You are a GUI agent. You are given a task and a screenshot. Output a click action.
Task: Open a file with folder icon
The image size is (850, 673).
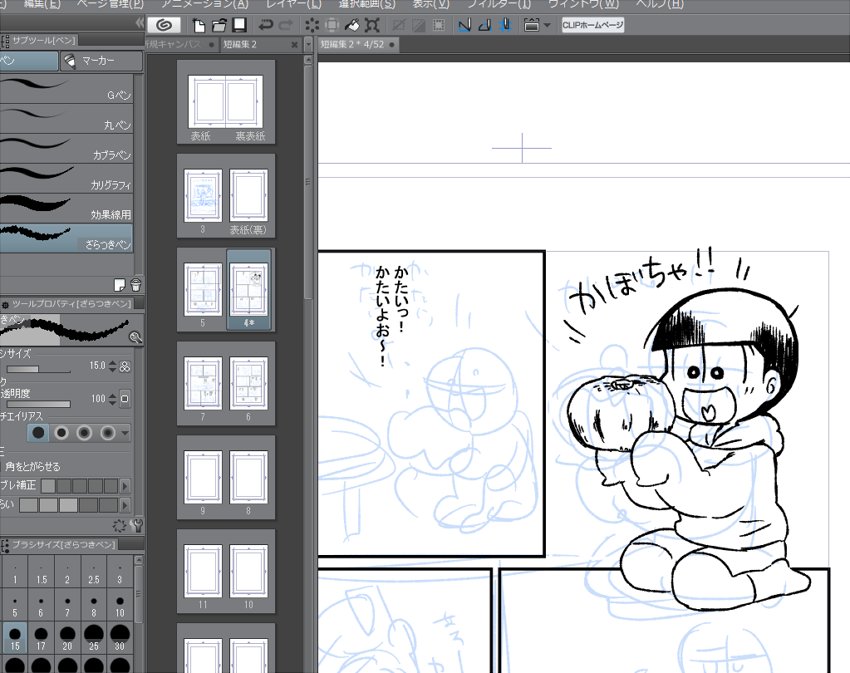[x=220, y=25]
